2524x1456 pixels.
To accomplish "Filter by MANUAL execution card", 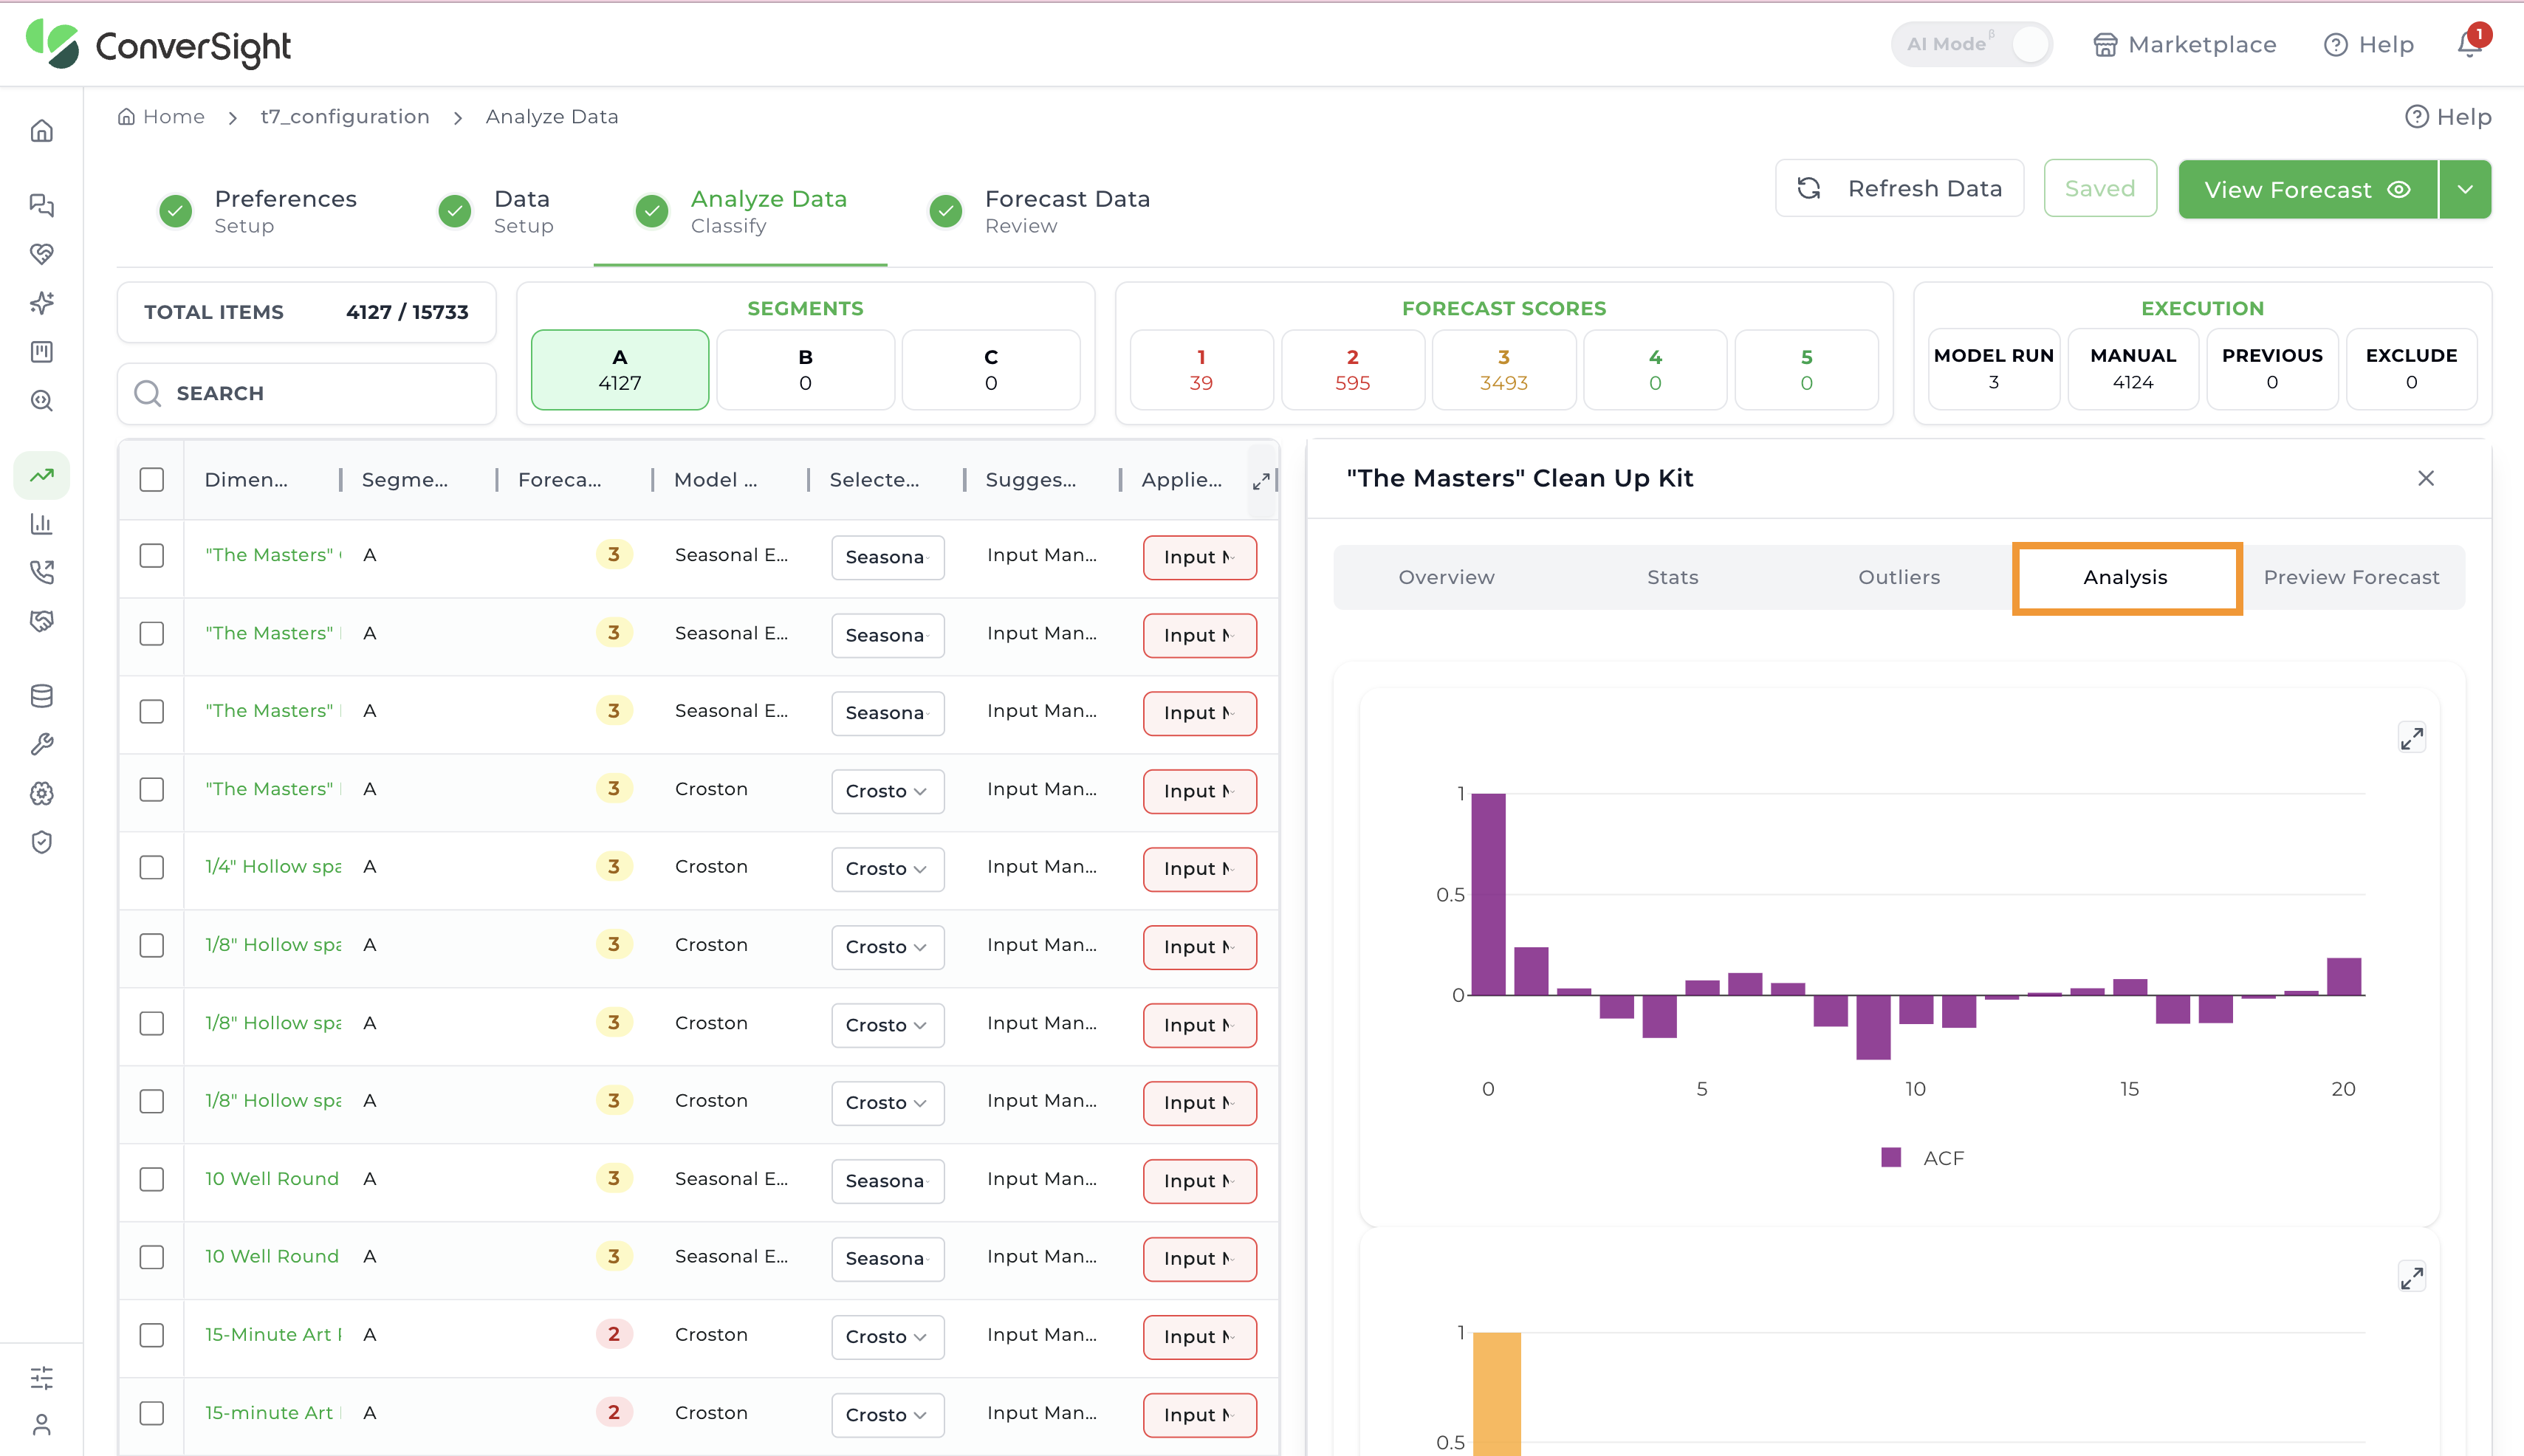I will click(x=2132, y=369).
